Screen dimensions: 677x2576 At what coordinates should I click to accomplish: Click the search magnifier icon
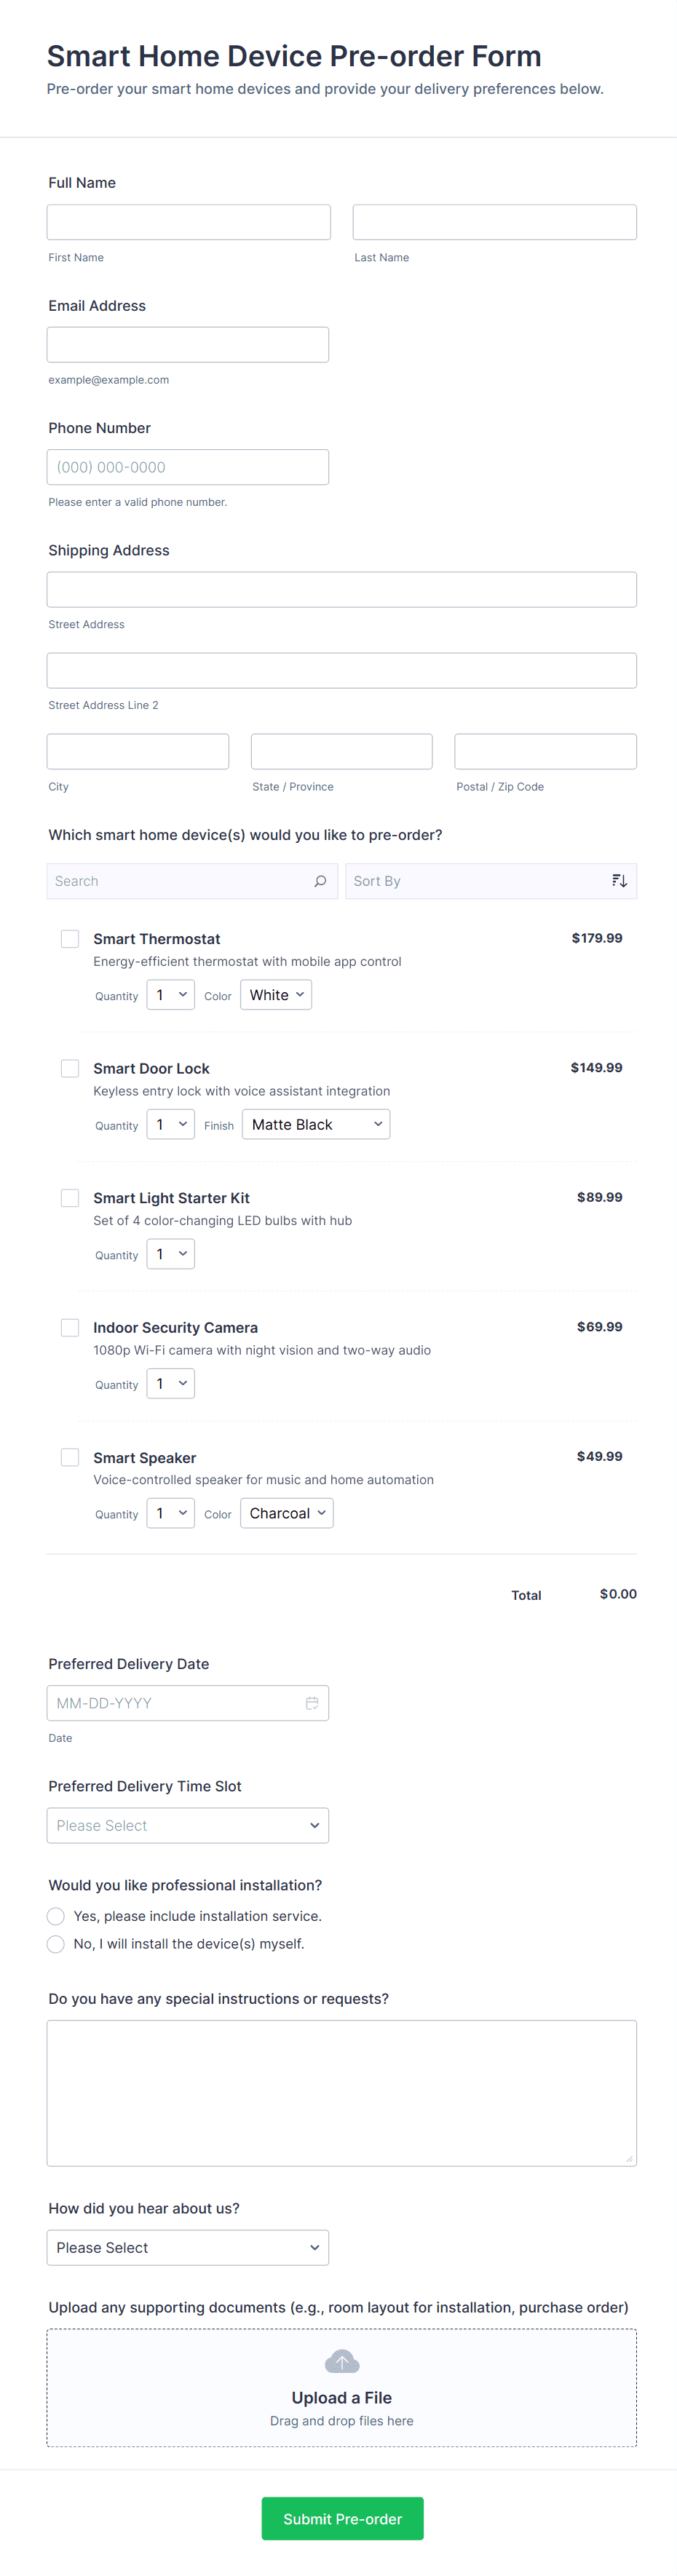point(320,881)
